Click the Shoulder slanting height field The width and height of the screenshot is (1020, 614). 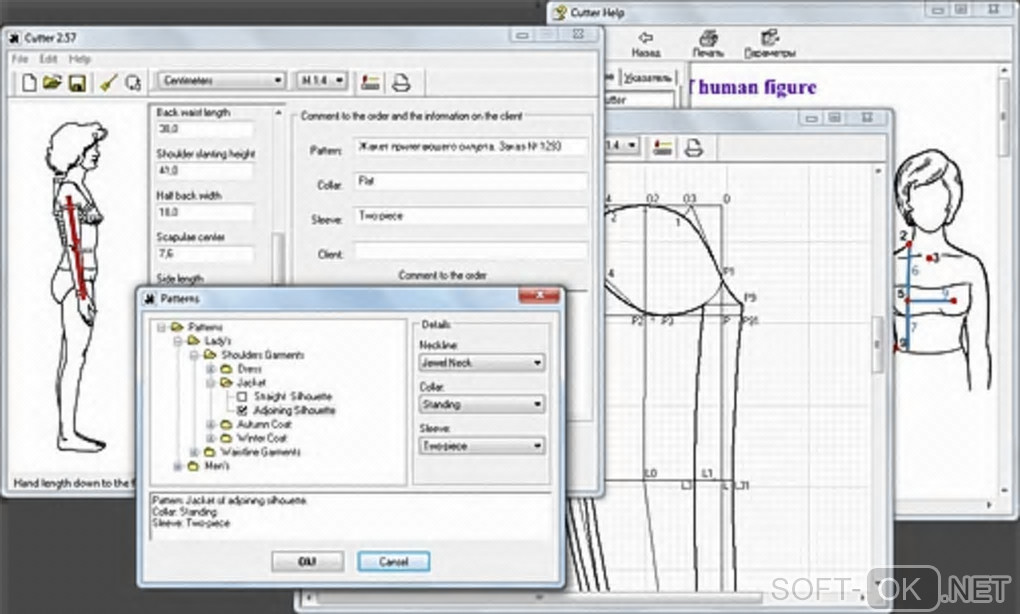pyautogui.click(x=204, y=171)
